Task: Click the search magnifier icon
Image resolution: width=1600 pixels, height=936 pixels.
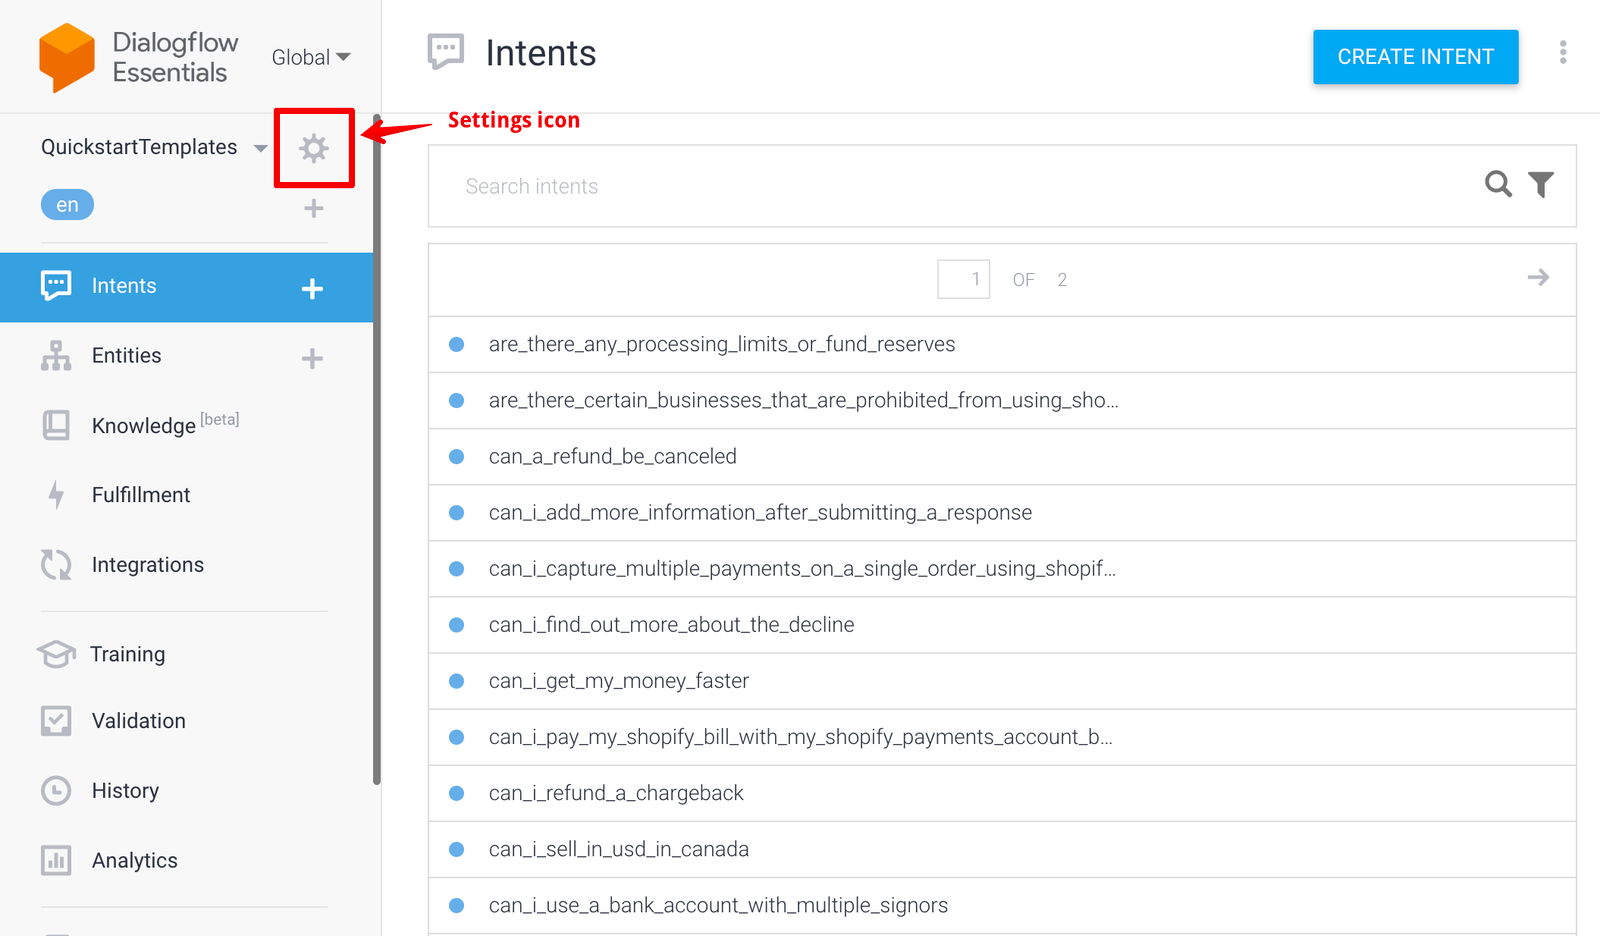Action: click(x=1497, y=184)
